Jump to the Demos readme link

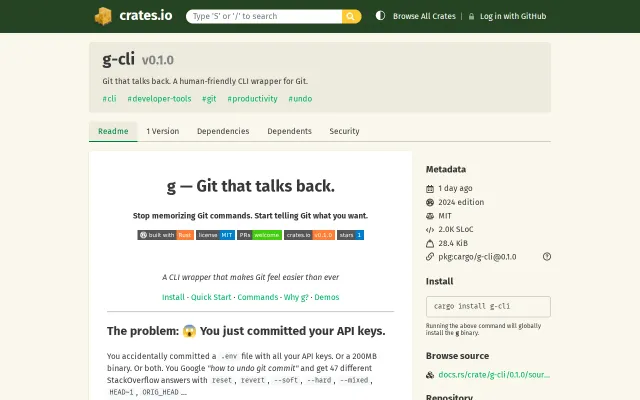tap(327, 297)
